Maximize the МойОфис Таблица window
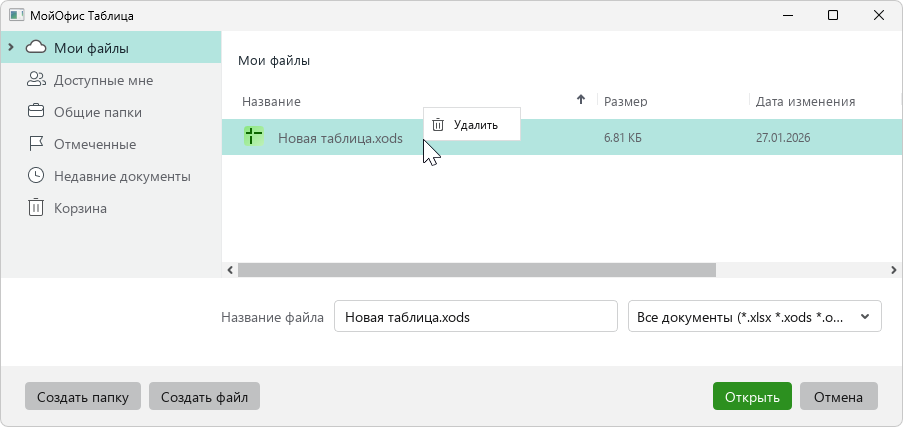The width and height of the screenshot is (903, 427). click(x=833, y=16)
